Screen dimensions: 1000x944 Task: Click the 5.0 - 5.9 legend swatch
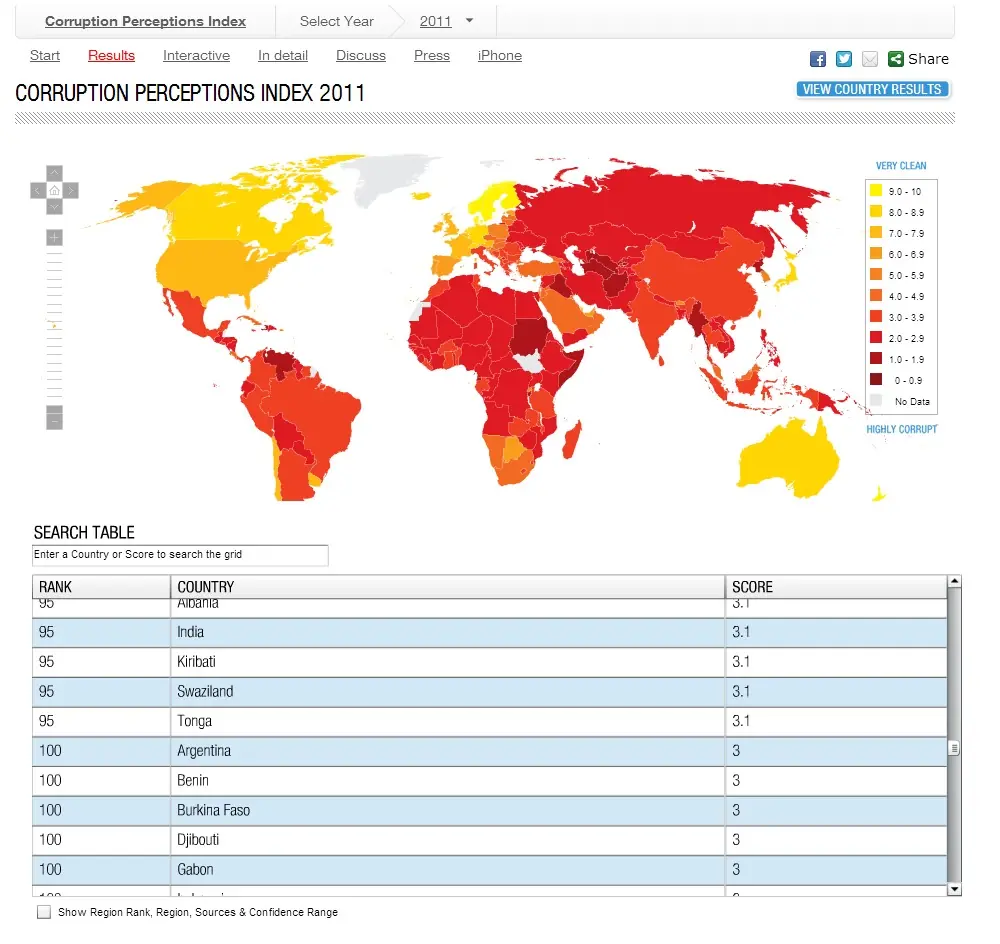point(876,274)
